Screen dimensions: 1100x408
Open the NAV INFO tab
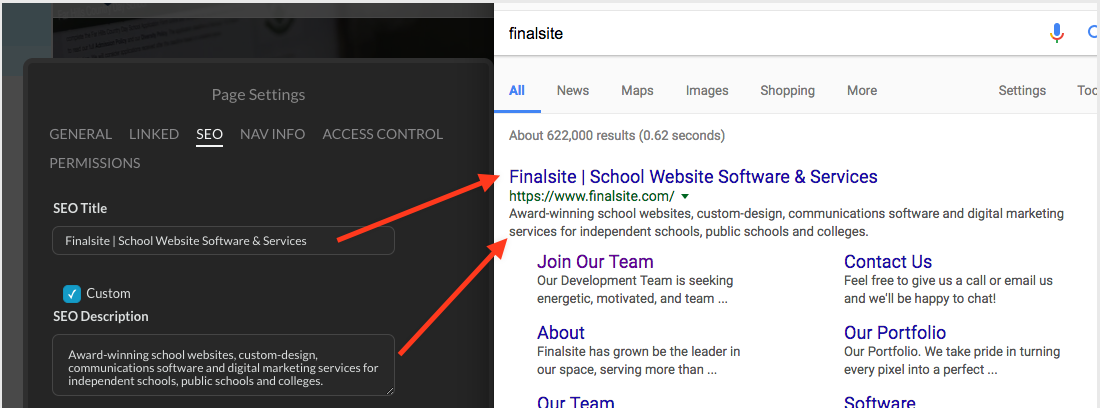pyautogui.click(x=272, y=134)
